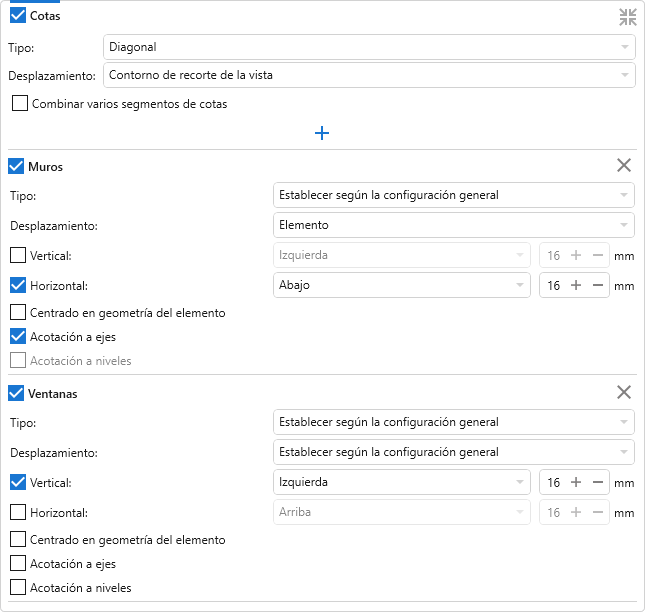Enable the Horizontal checkbox under Ventanas
The height and width of the screenshot is (612, 645).
(x=18, y=513)
